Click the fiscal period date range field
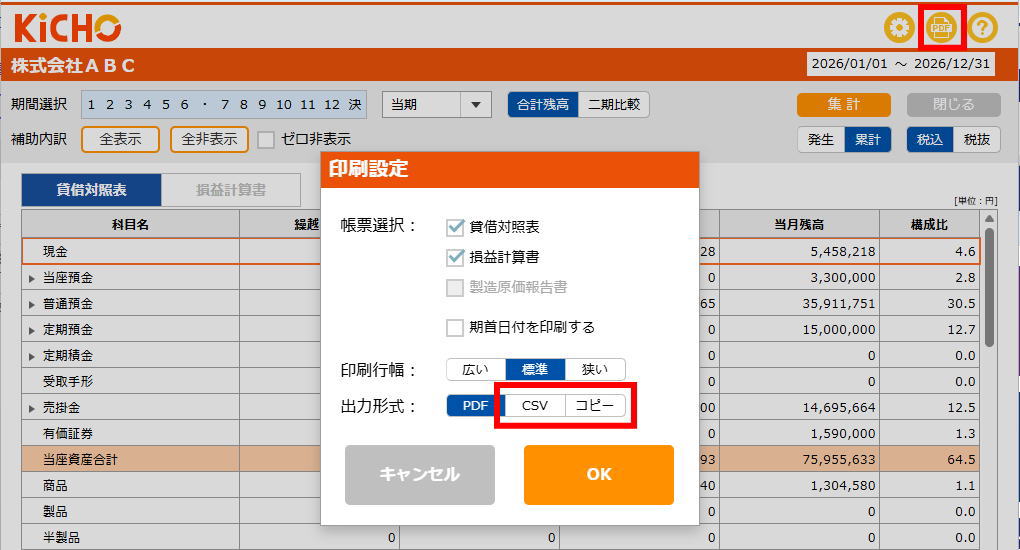Screen dimensions: 1020x550 (x=901, y=64)
